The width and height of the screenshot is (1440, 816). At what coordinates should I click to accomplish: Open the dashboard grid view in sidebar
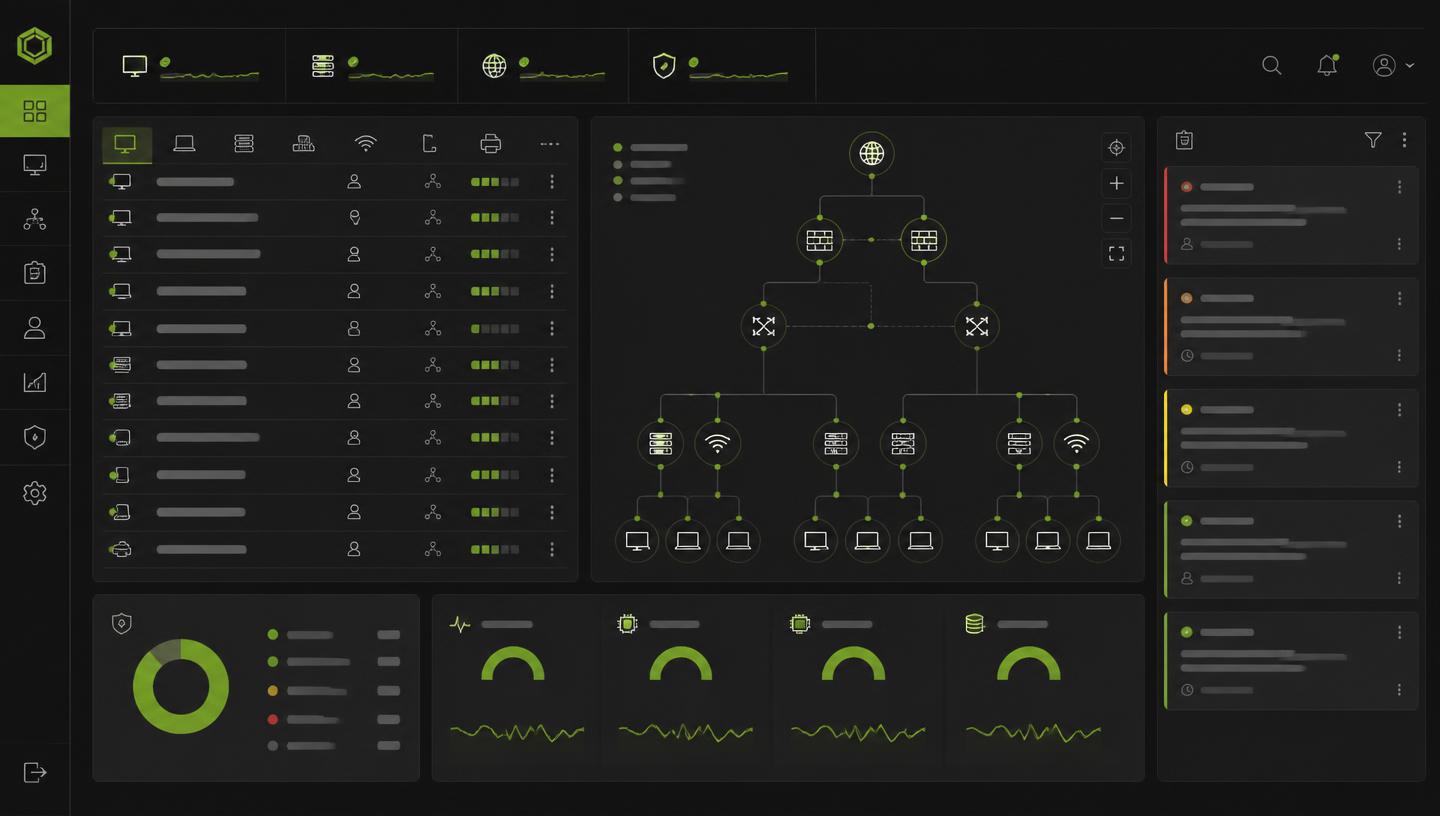35,110
